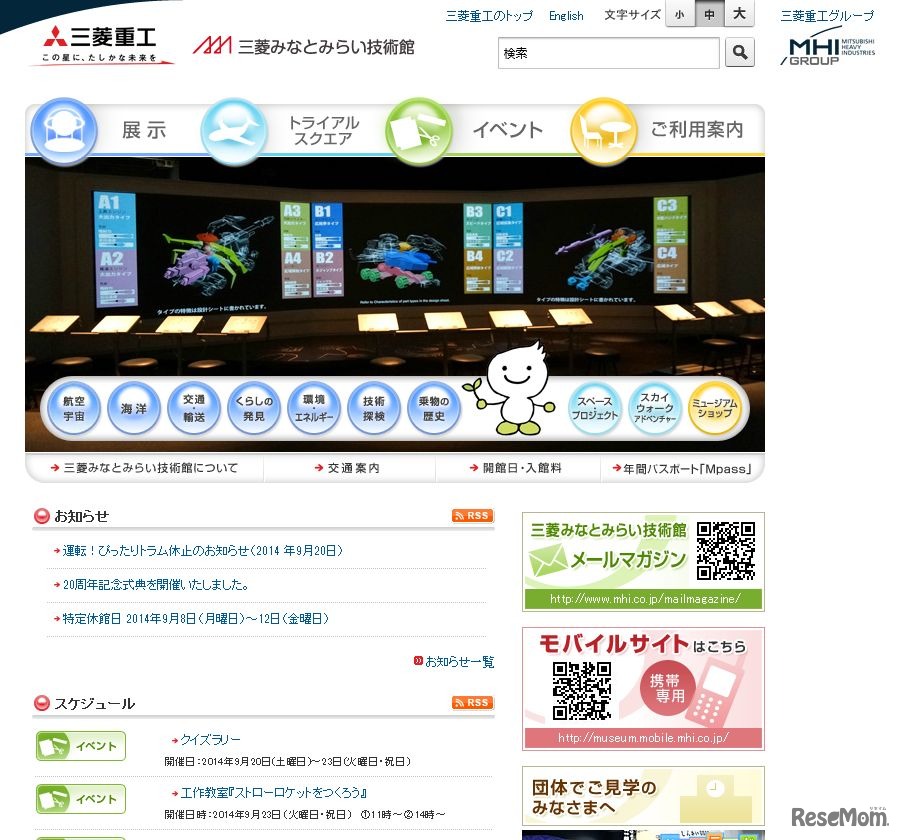Select the 環境・エネルギー round button
The width and height of the screenshot is (902, 840).
(314, 408)
